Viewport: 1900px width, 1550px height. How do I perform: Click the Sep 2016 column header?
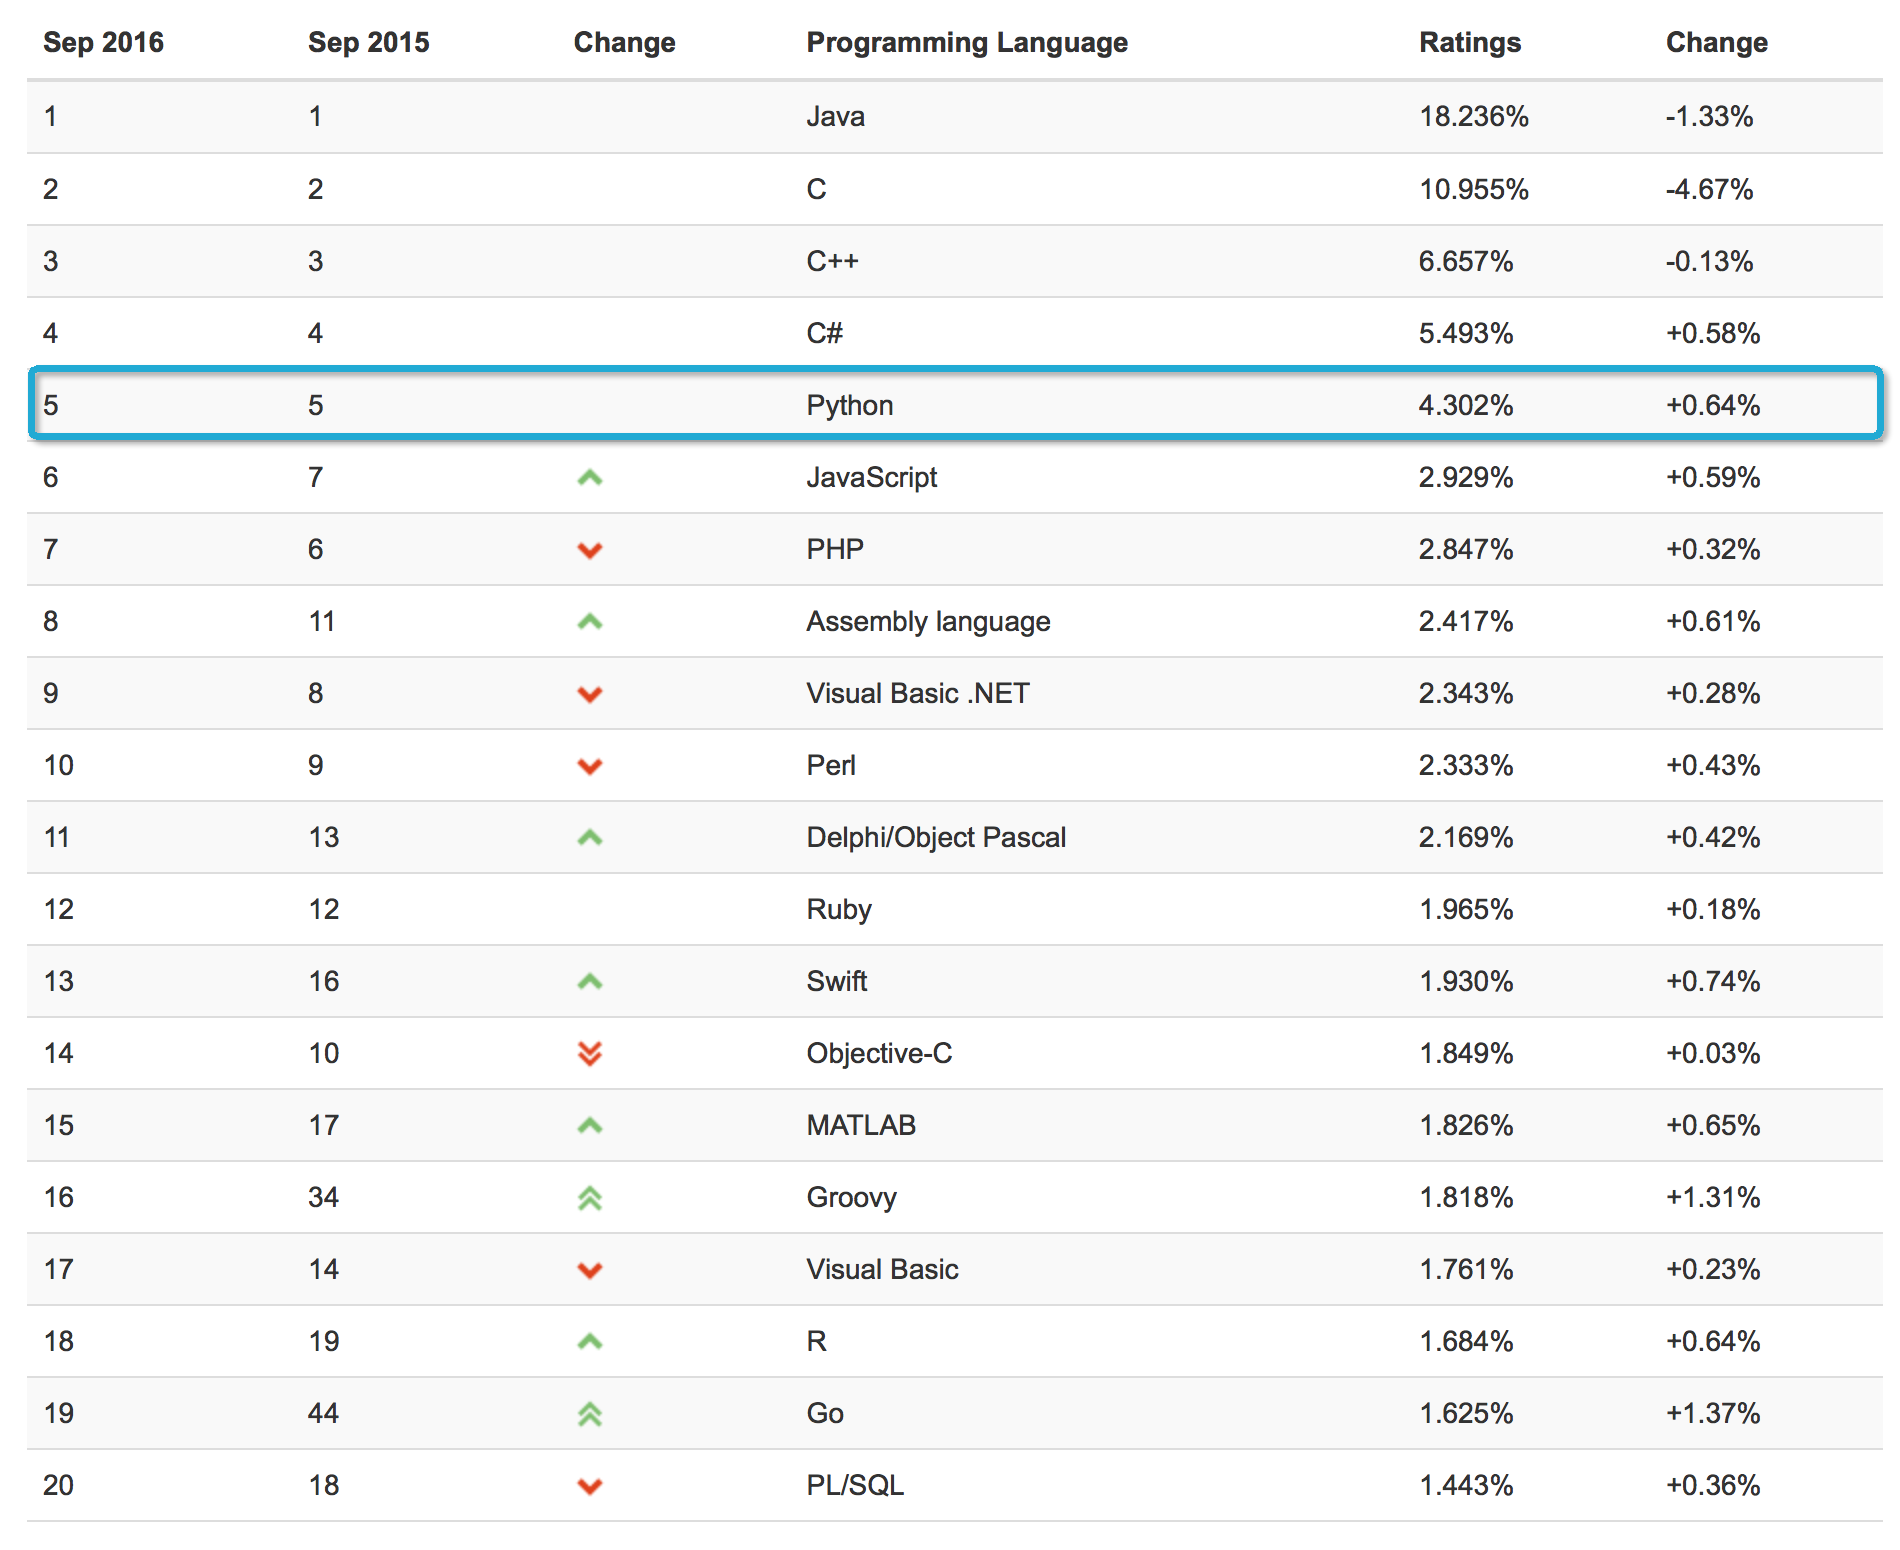103,42
